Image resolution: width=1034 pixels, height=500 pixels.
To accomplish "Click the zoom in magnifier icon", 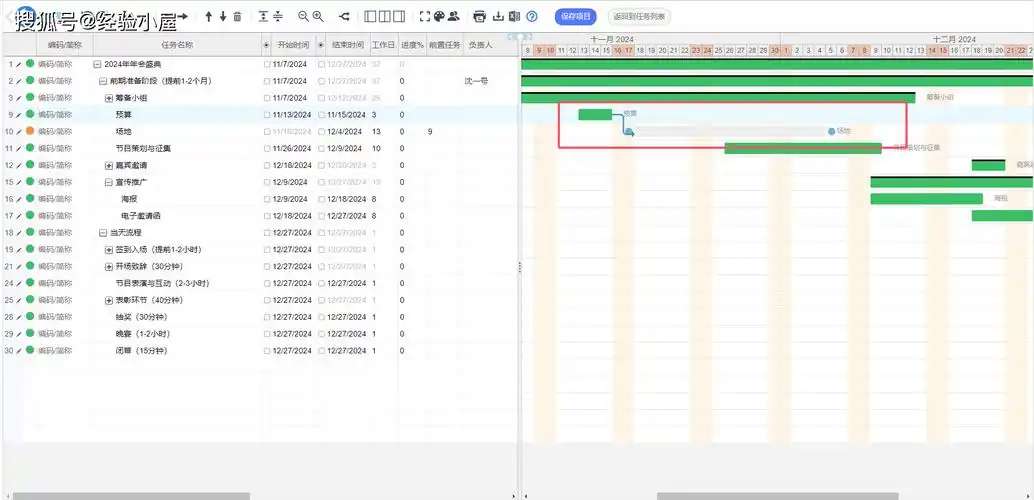I will pyautogui.click(x=318, y=16).
